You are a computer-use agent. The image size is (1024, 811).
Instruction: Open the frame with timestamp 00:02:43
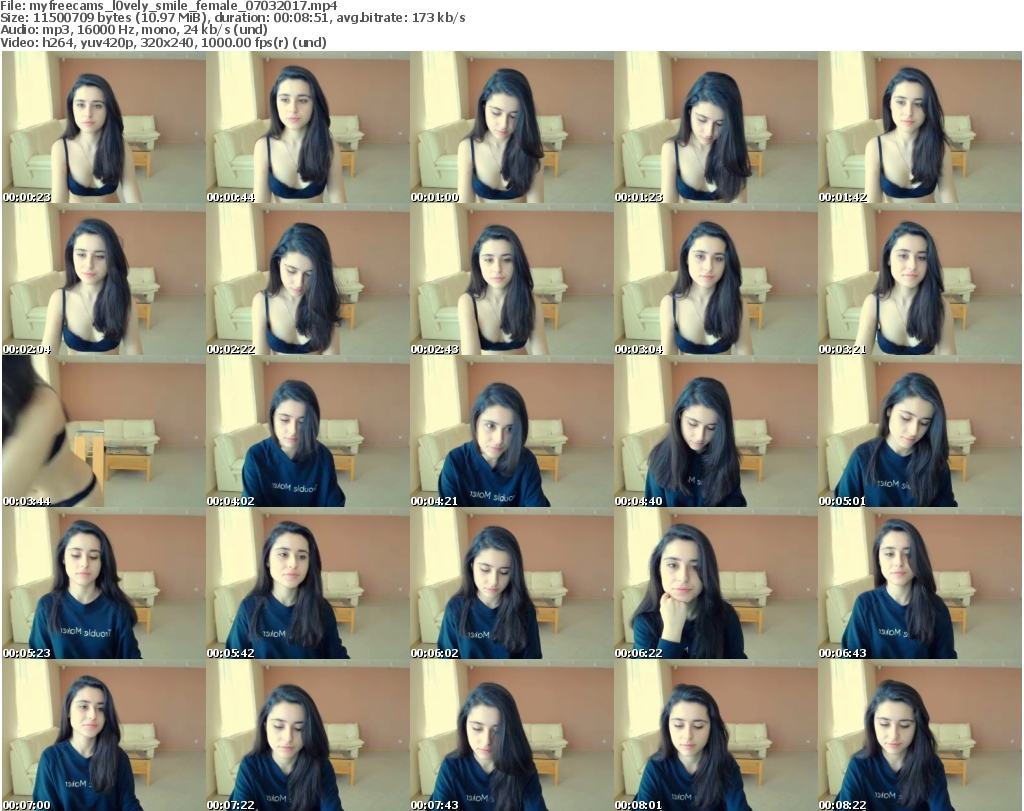coord(512,279)
